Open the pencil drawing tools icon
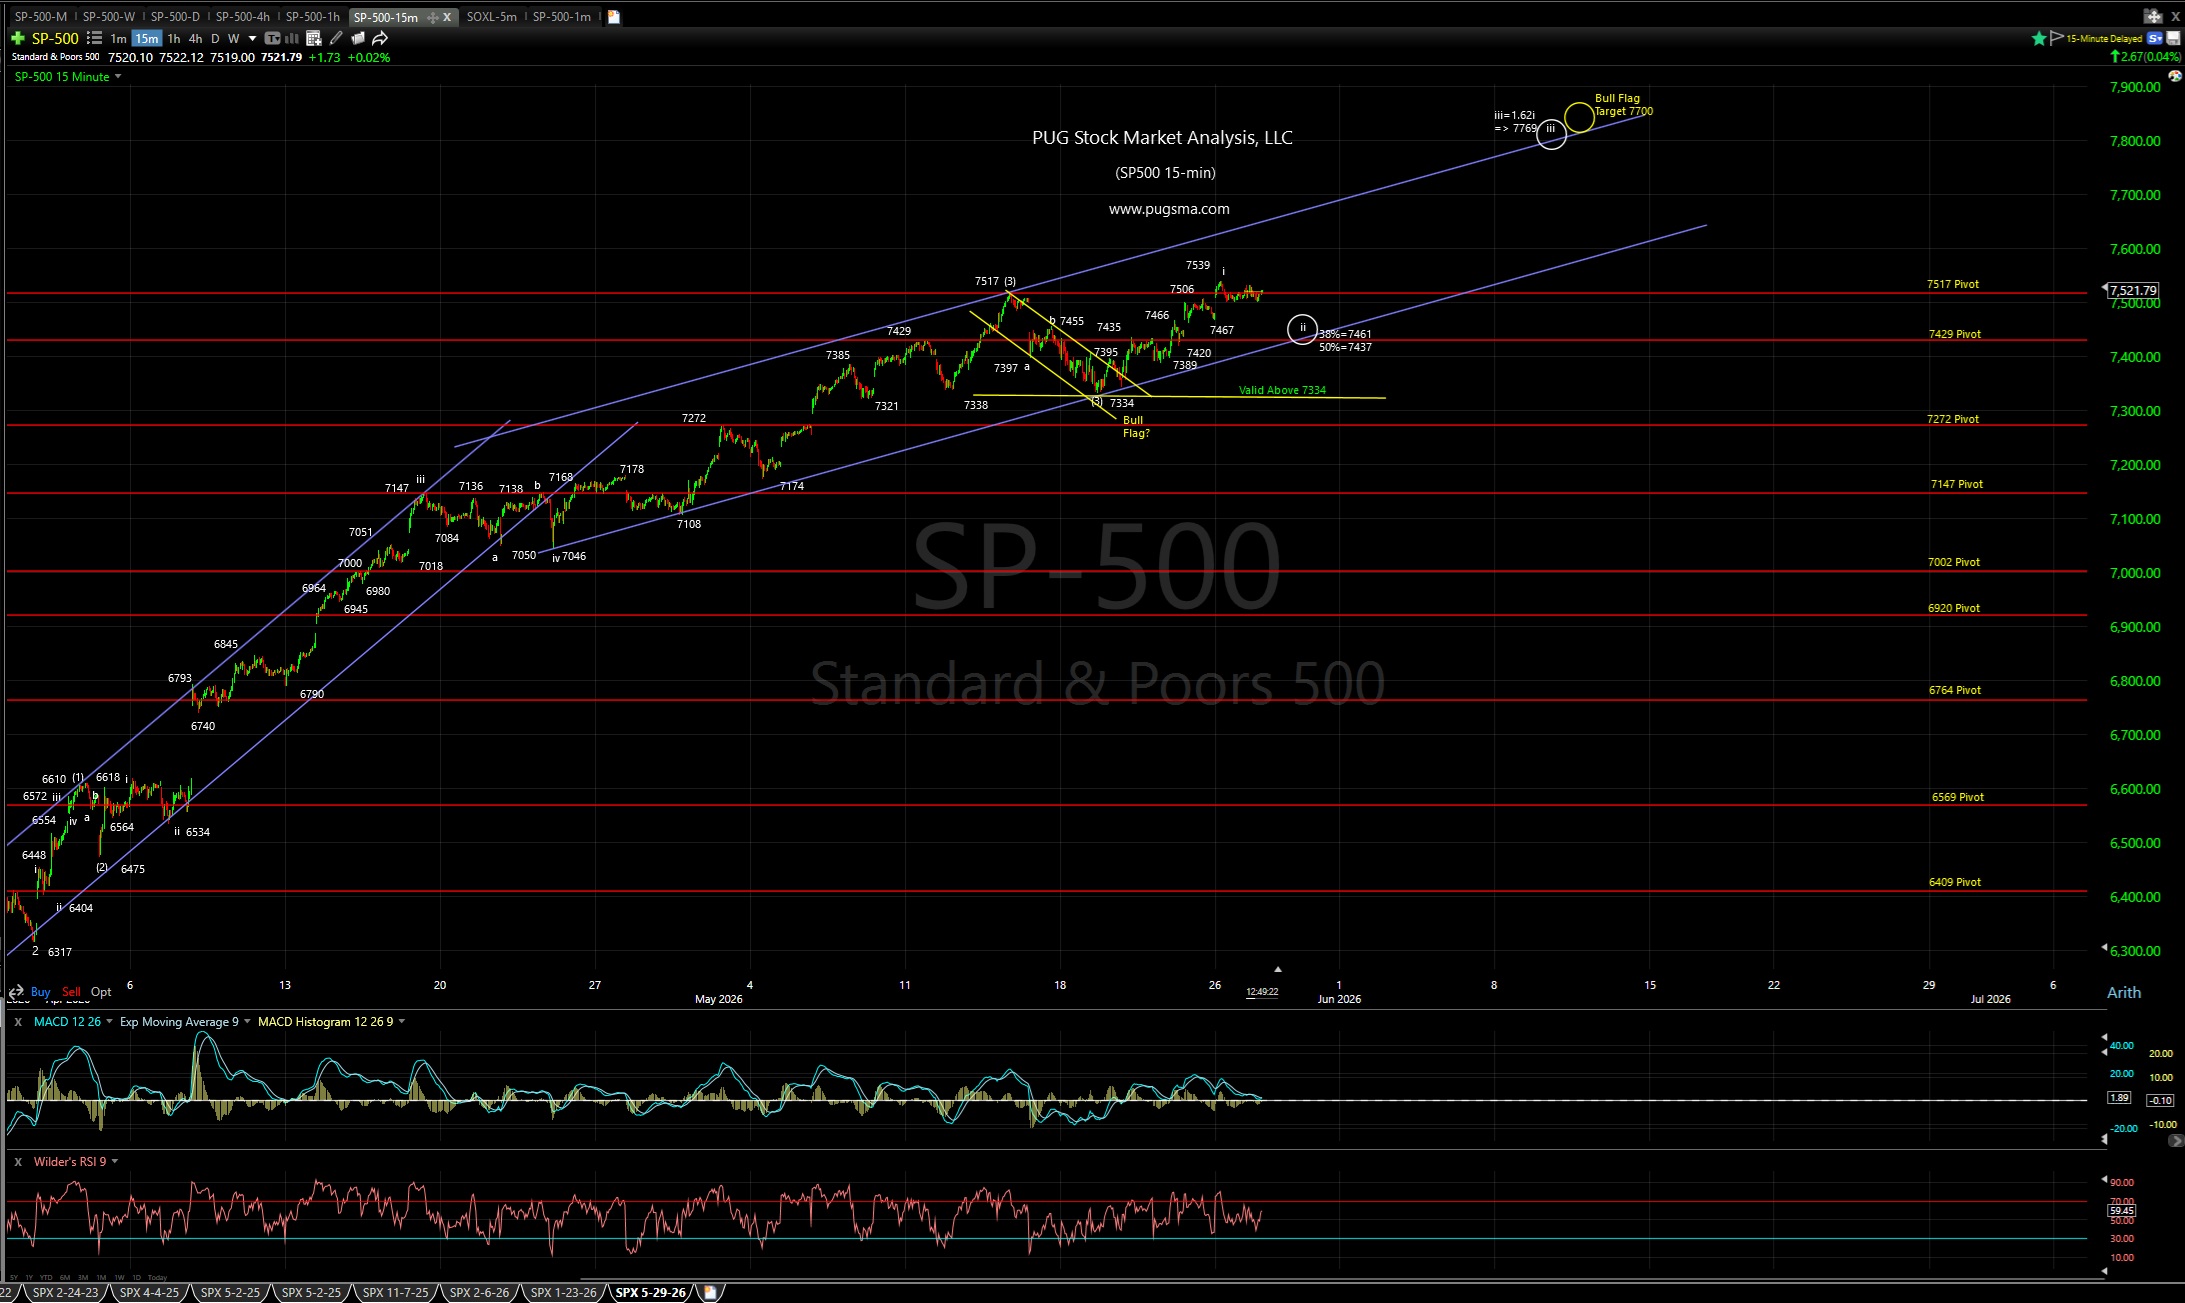Viewport: 2185px width, 1303px height. 336,38
